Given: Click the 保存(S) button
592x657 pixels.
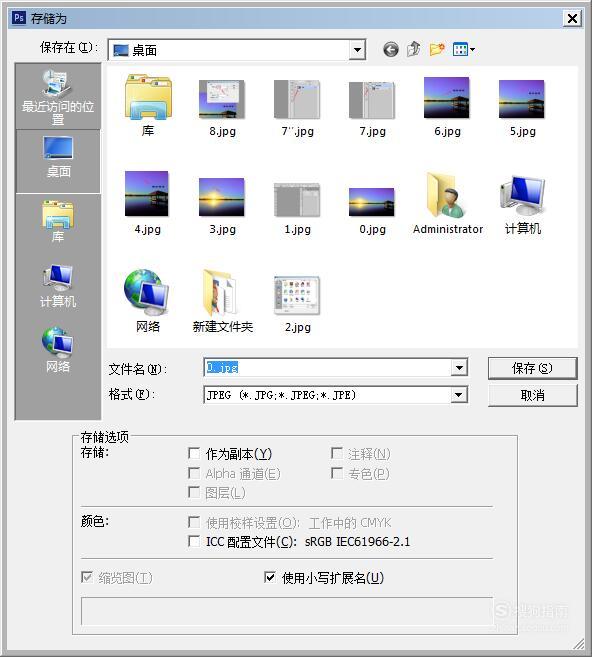Looking at the screenshot, I should point(533,368).
